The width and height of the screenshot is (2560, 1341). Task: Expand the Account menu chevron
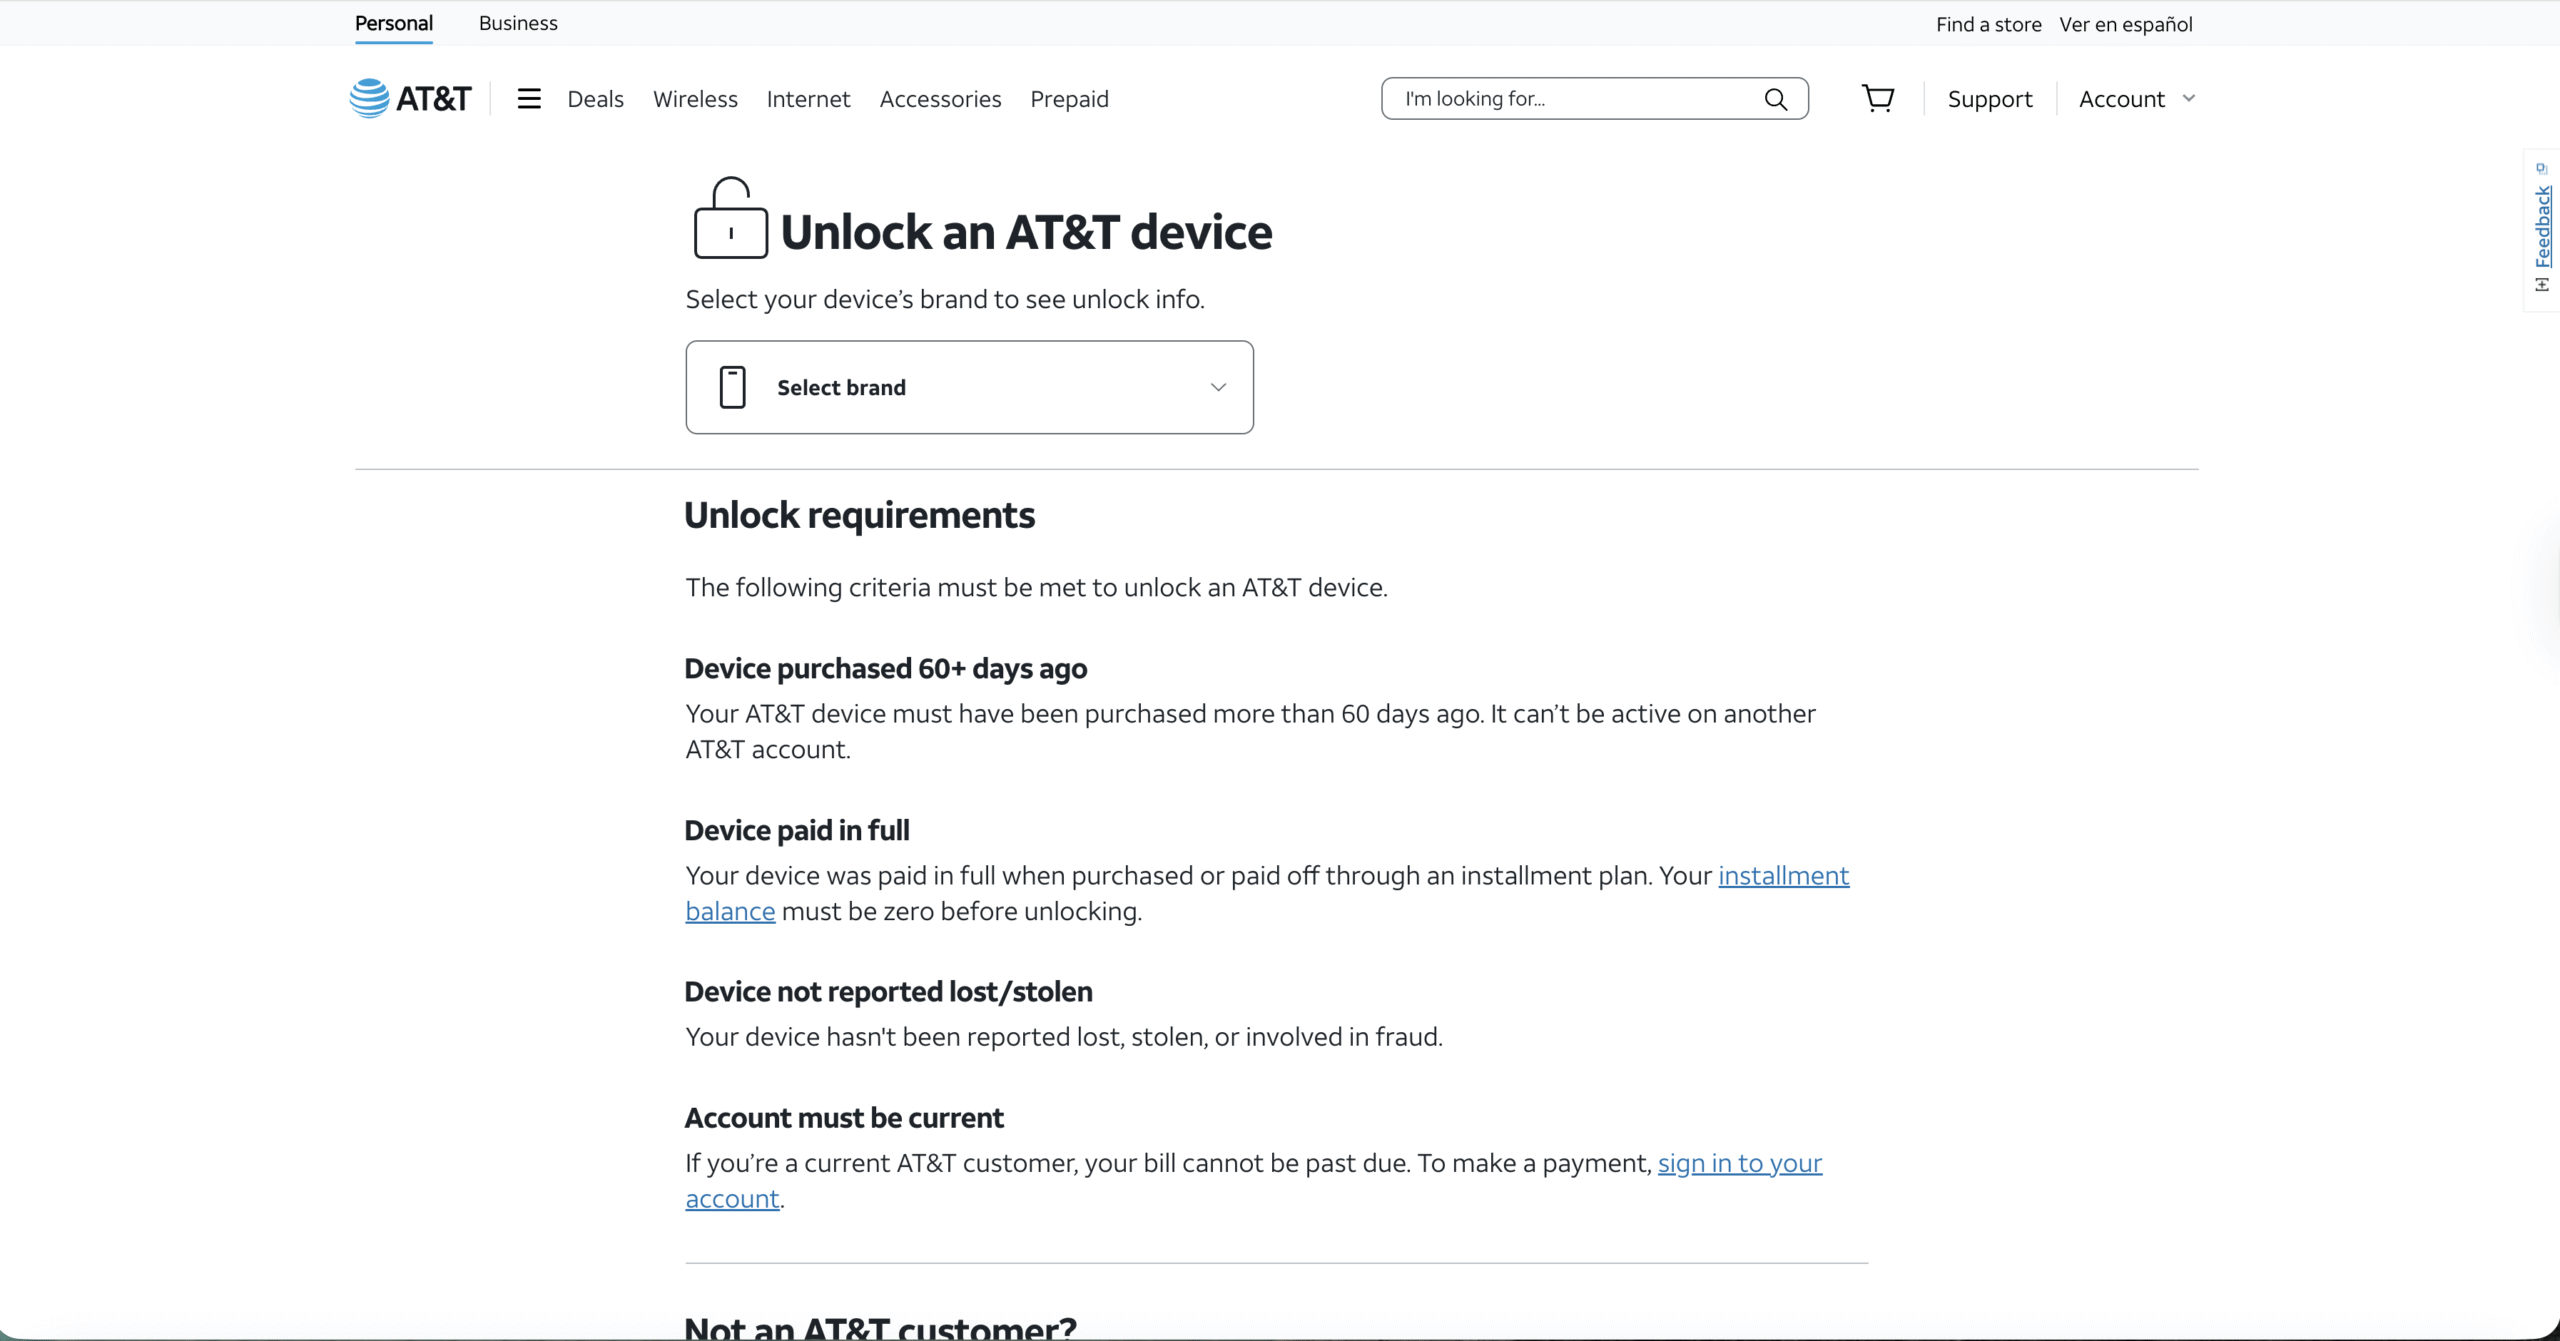[2189, 98]
